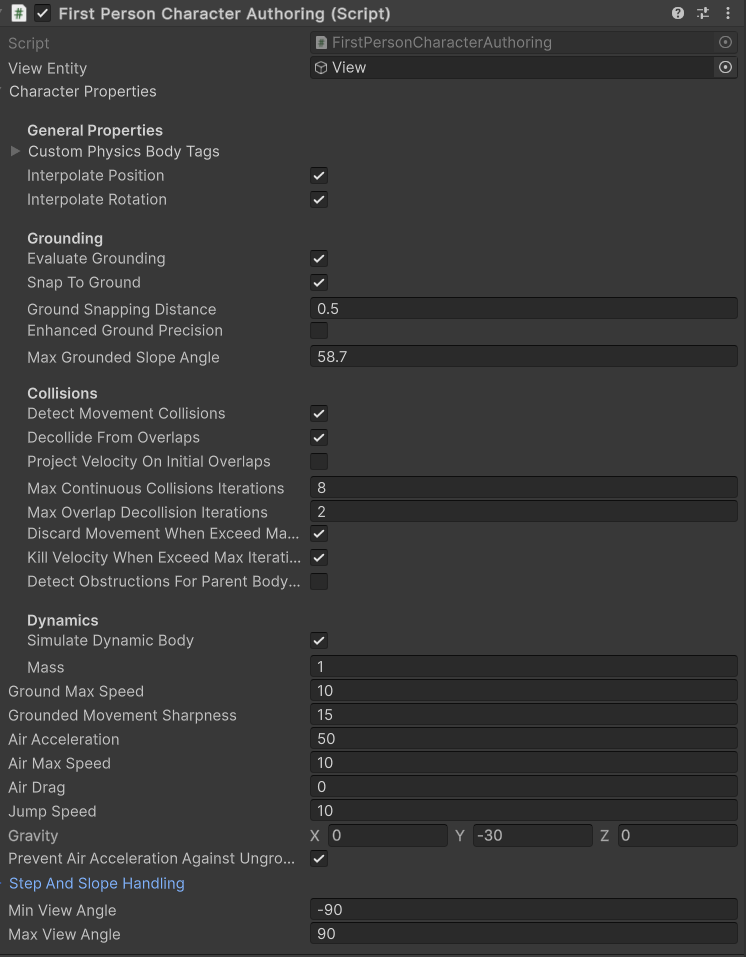Image resolution: width=746 pixels, height=957 pixels.
Task: Uncheck Simulate Dynamic Body
Action: pyautogui.click(x=319, y=641)
